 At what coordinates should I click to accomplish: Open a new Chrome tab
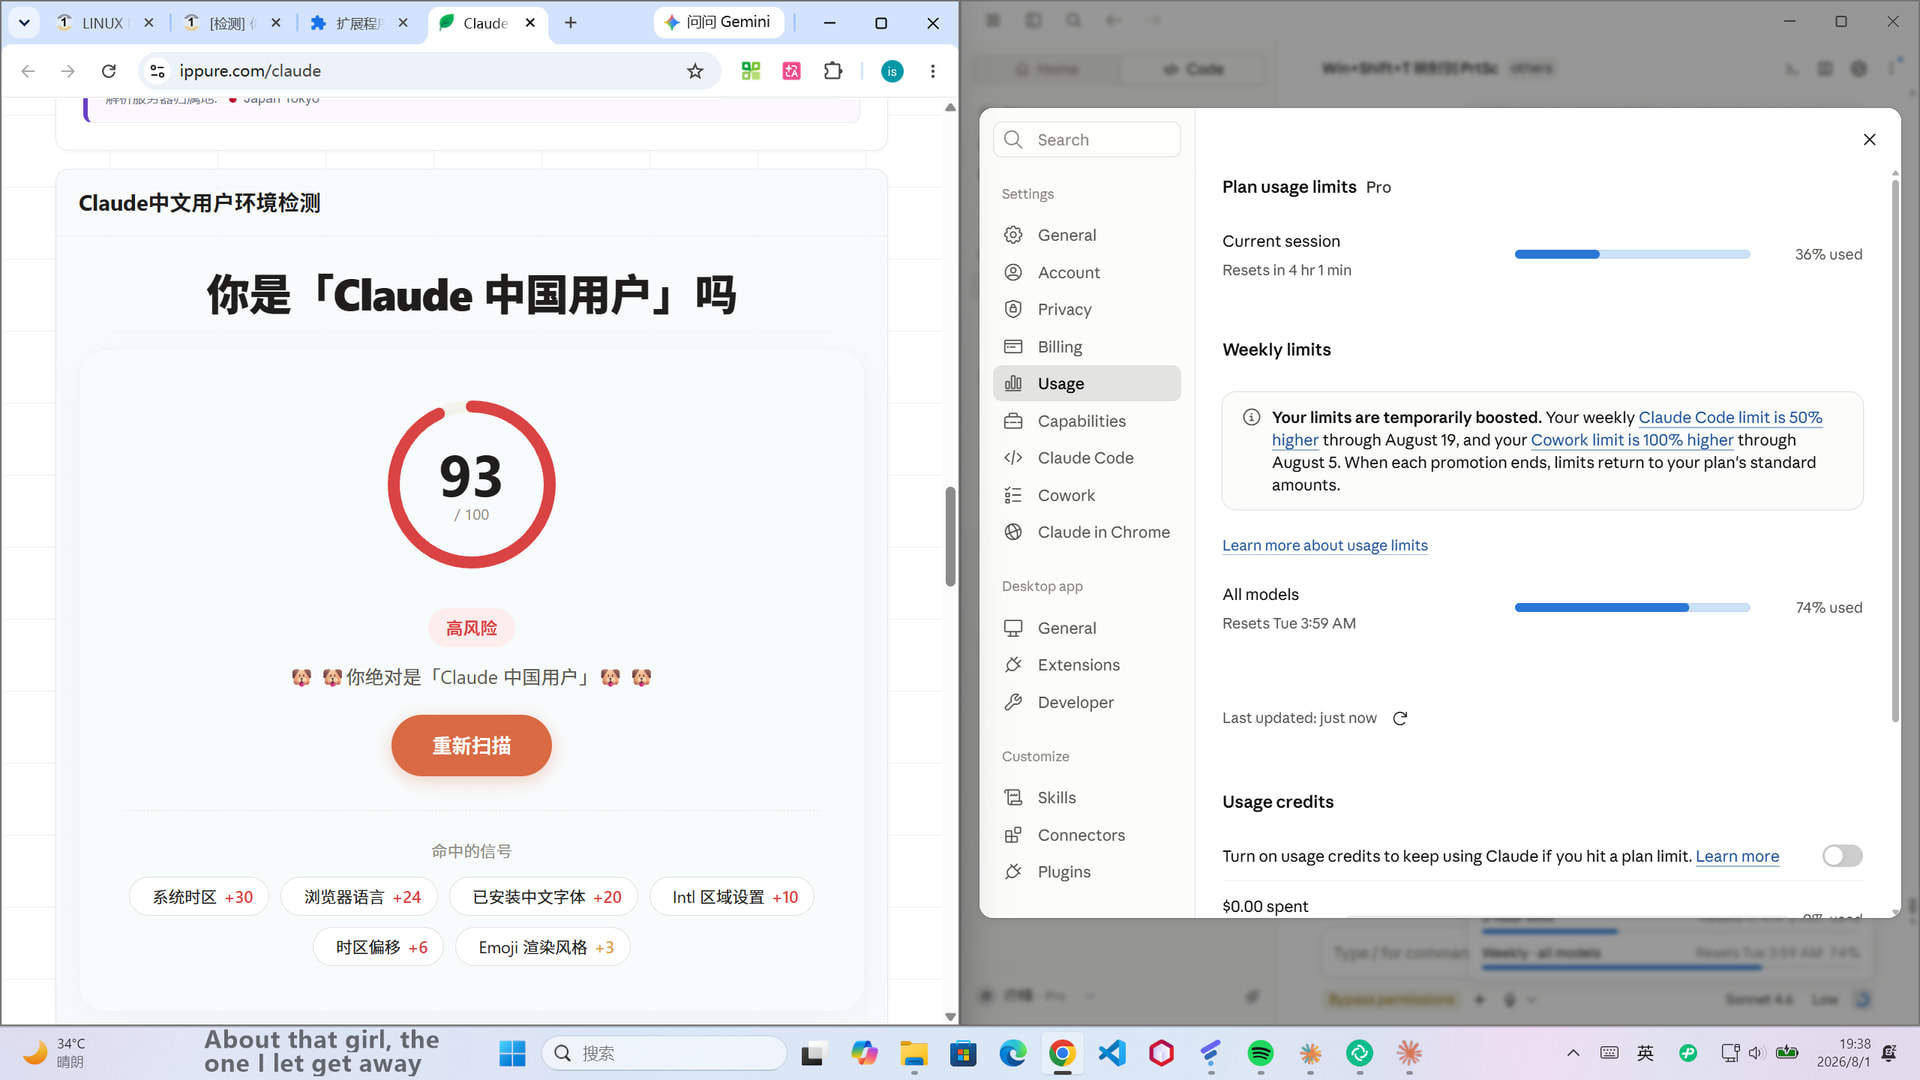pyautogui.click(x=571, y=23)
